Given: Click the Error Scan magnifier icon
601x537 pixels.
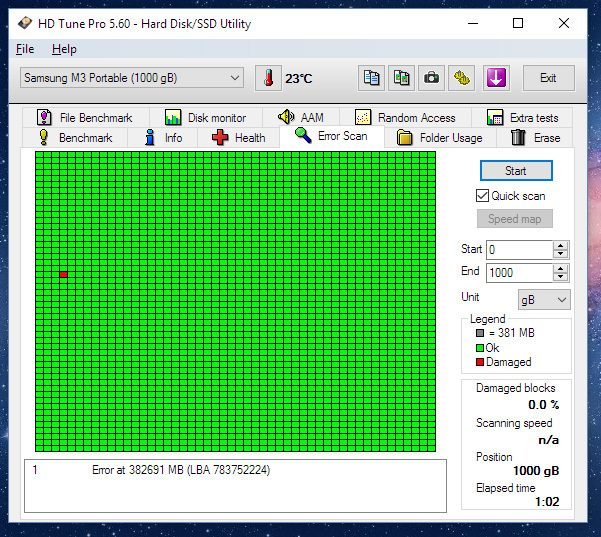Looking at the screenshot, I should [x=303, y=135].
